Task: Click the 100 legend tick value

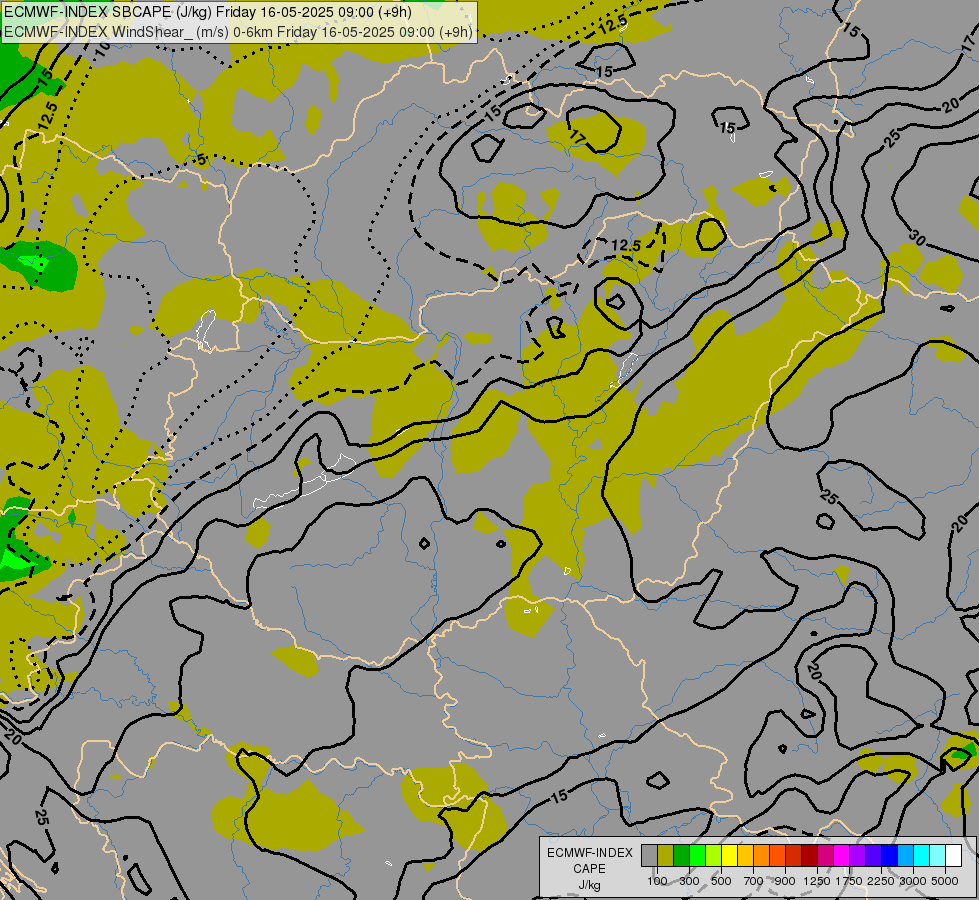Action: coord(657,881)
